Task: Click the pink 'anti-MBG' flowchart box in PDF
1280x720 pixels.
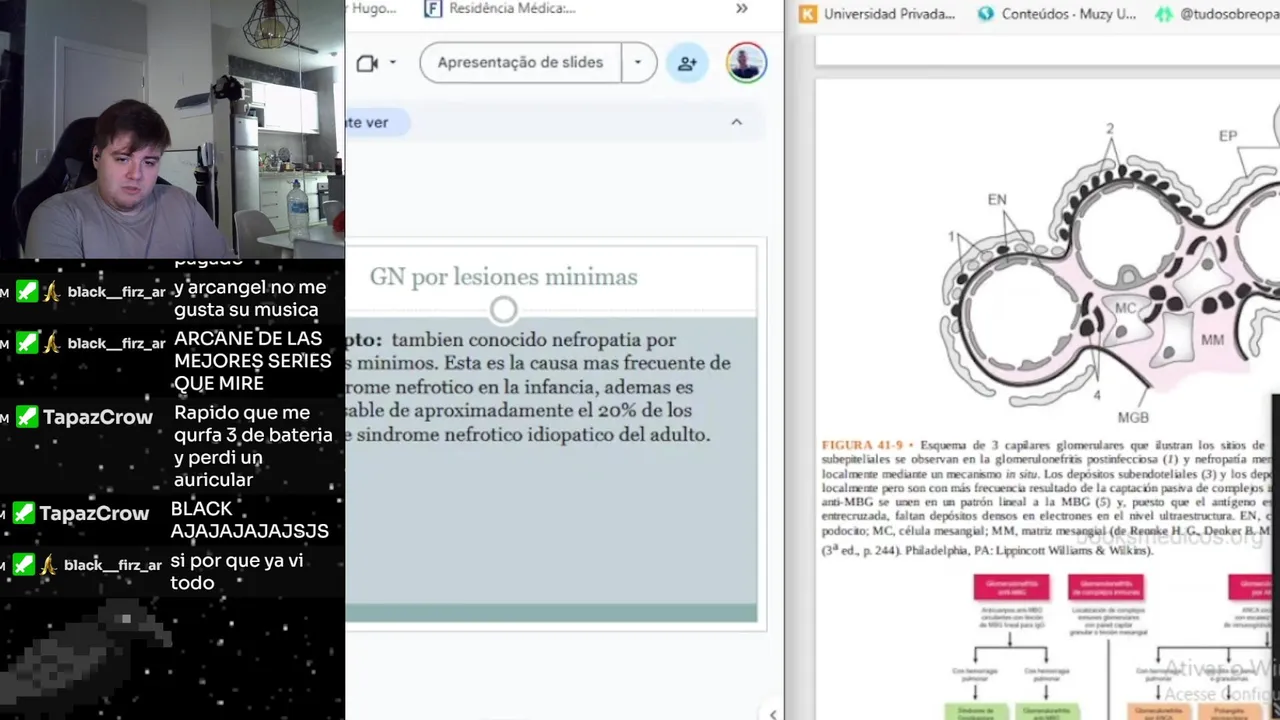Action: click(x=1010, y=587)
